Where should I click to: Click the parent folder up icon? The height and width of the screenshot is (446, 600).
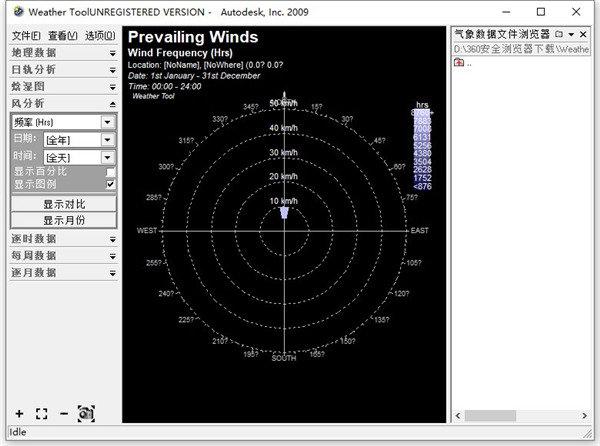pyautogui.click(x=459, y=63)
